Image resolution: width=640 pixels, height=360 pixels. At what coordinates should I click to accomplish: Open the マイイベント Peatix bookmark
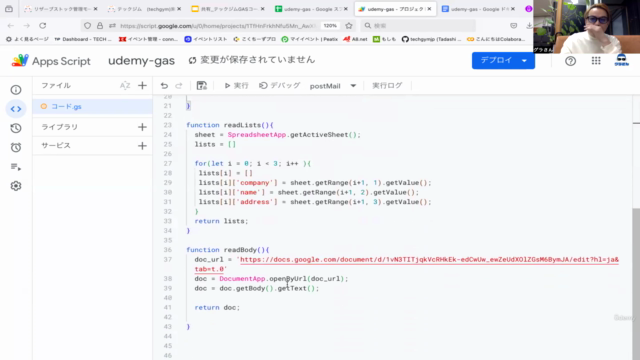pos(310,39)
